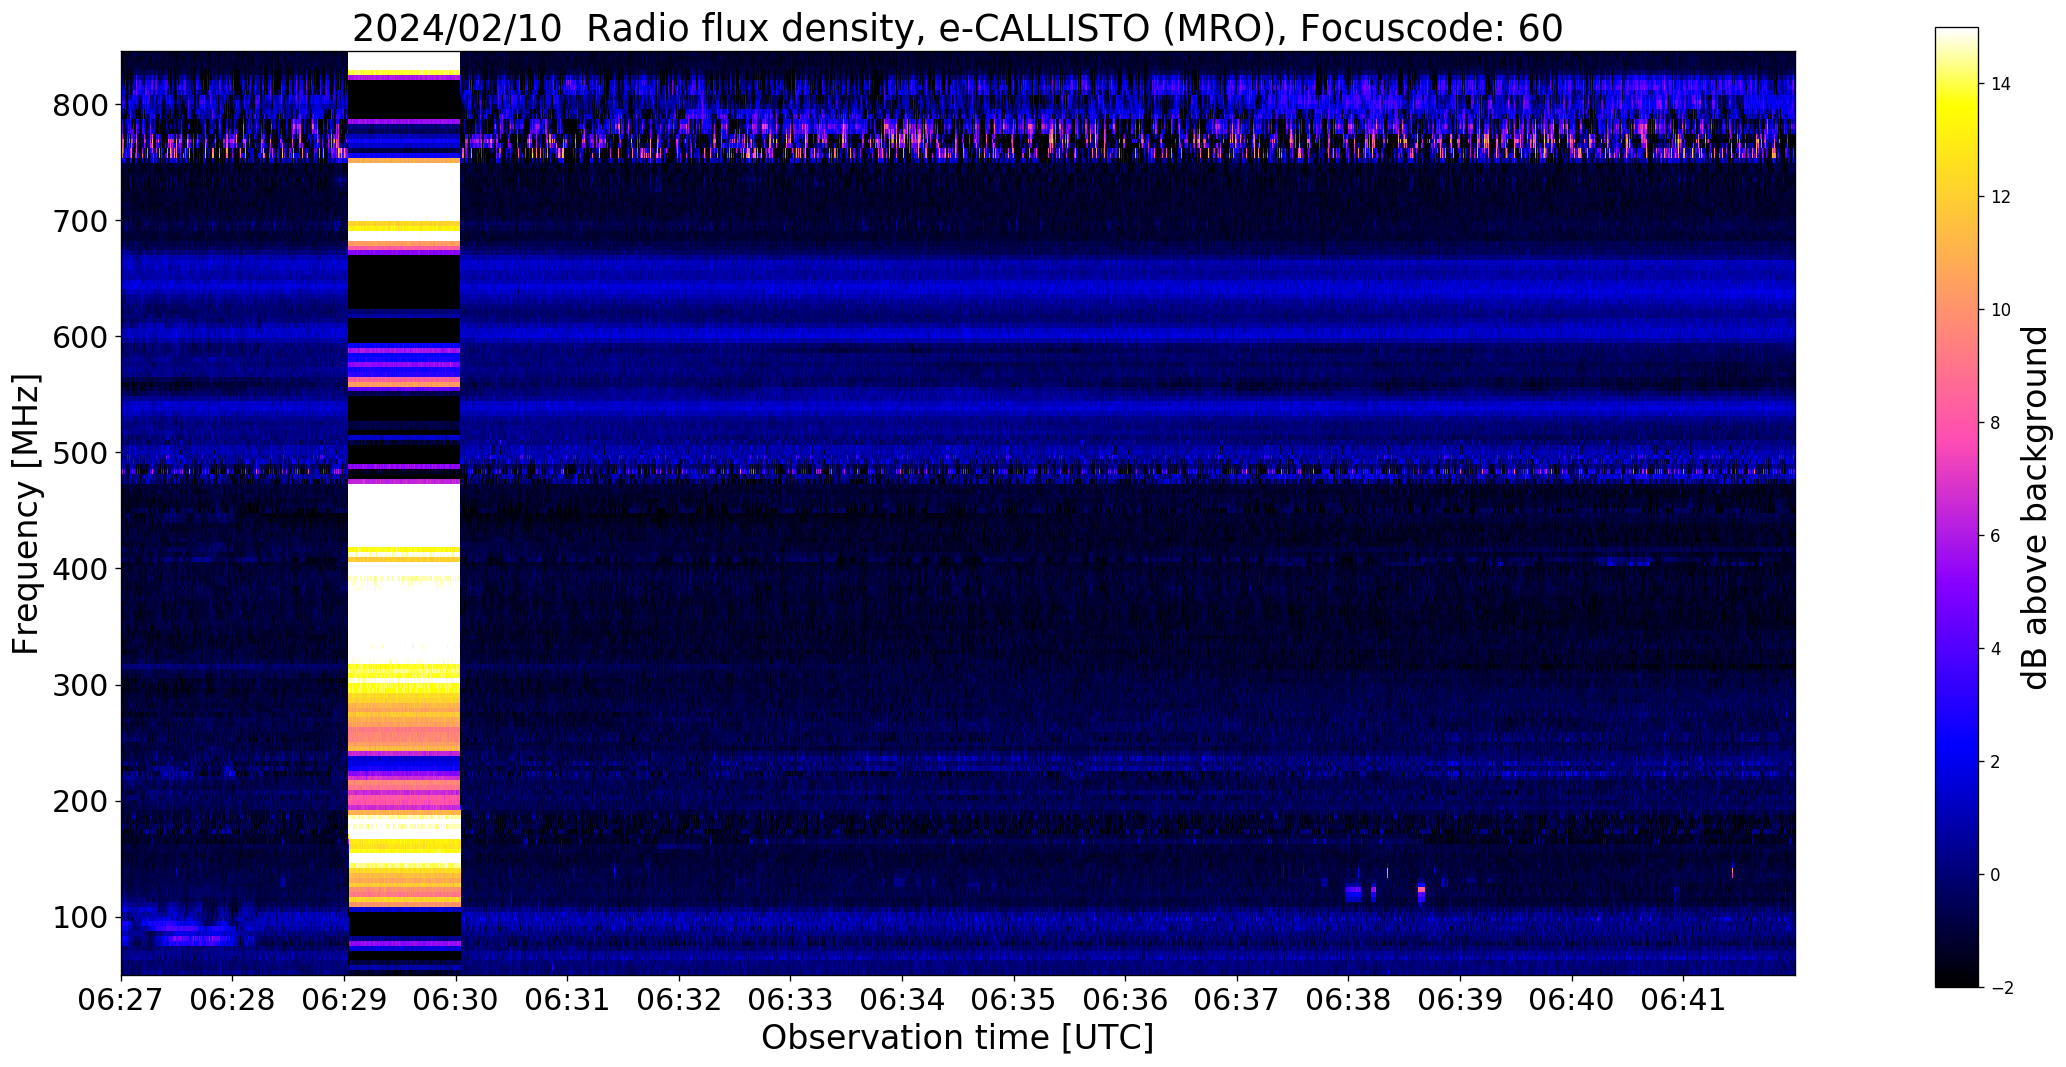
Task: Click the 700 frequency tick label
Action: click(81, 221)
